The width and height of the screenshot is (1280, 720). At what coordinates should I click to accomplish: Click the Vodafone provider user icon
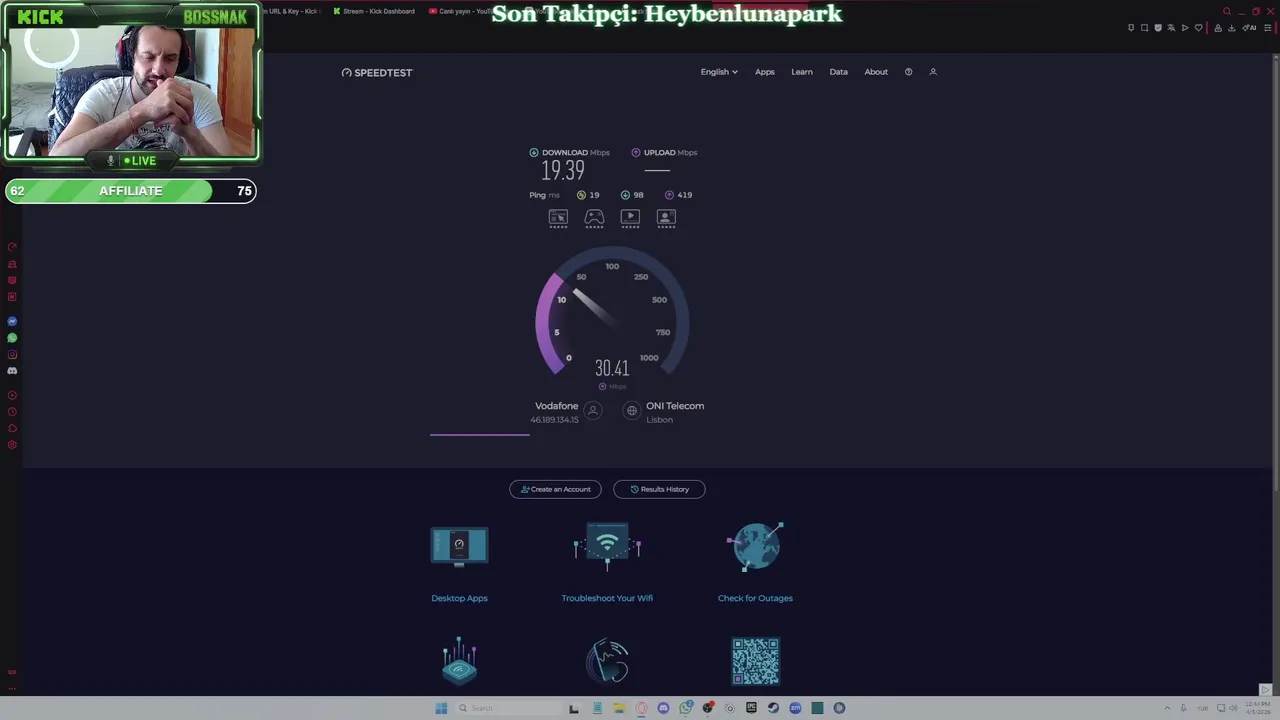(x=592, y=410)
